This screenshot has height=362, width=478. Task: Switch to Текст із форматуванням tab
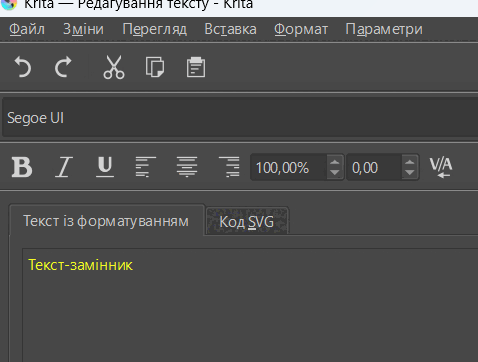click(x=106, y=221)
